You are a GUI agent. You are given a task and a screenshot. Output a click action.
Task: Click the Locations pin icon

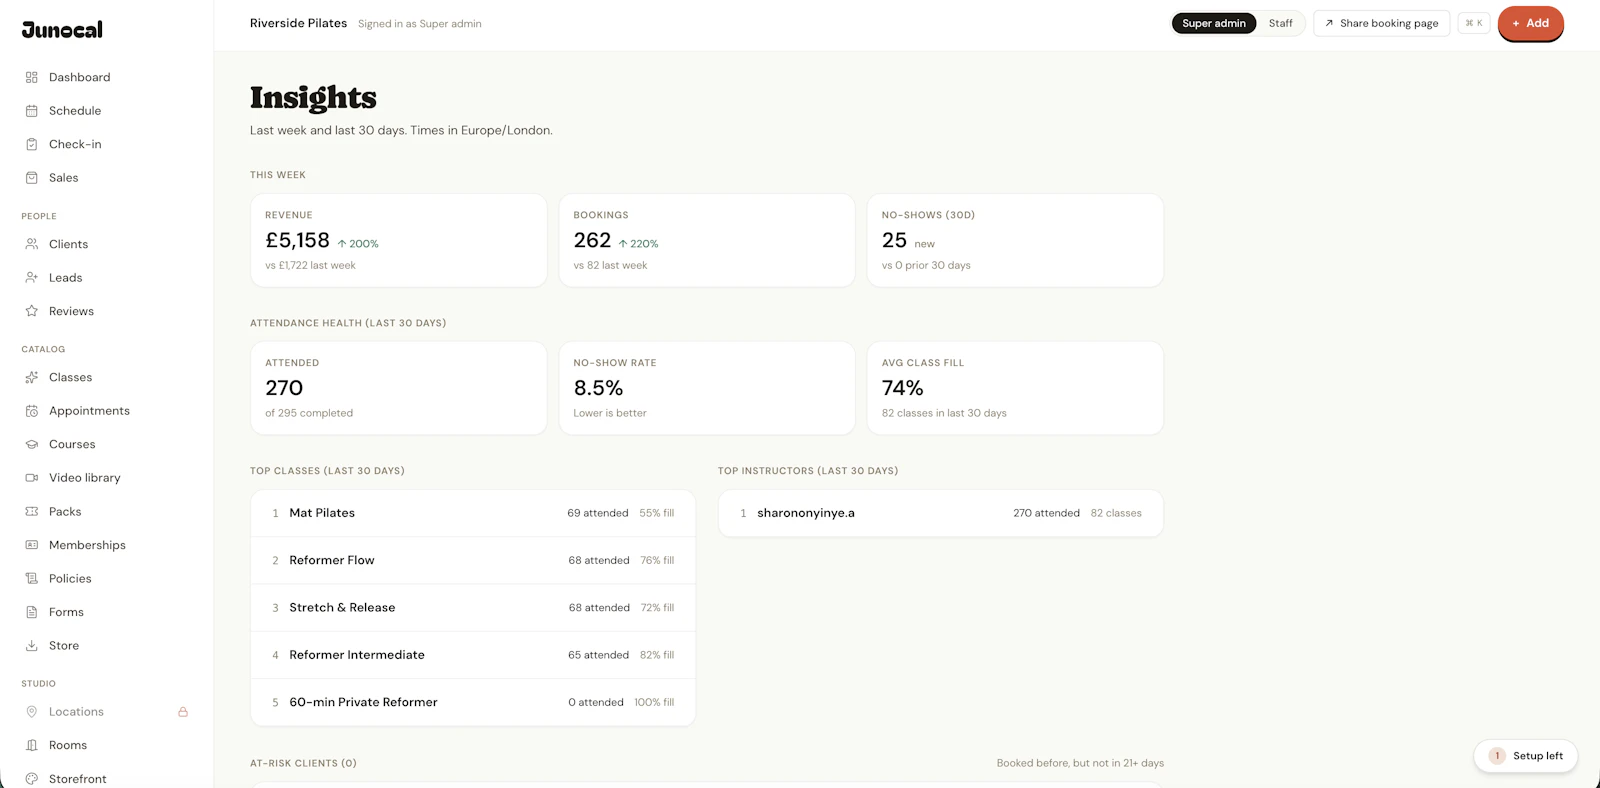pyautogui.click(x=32, y=712)
